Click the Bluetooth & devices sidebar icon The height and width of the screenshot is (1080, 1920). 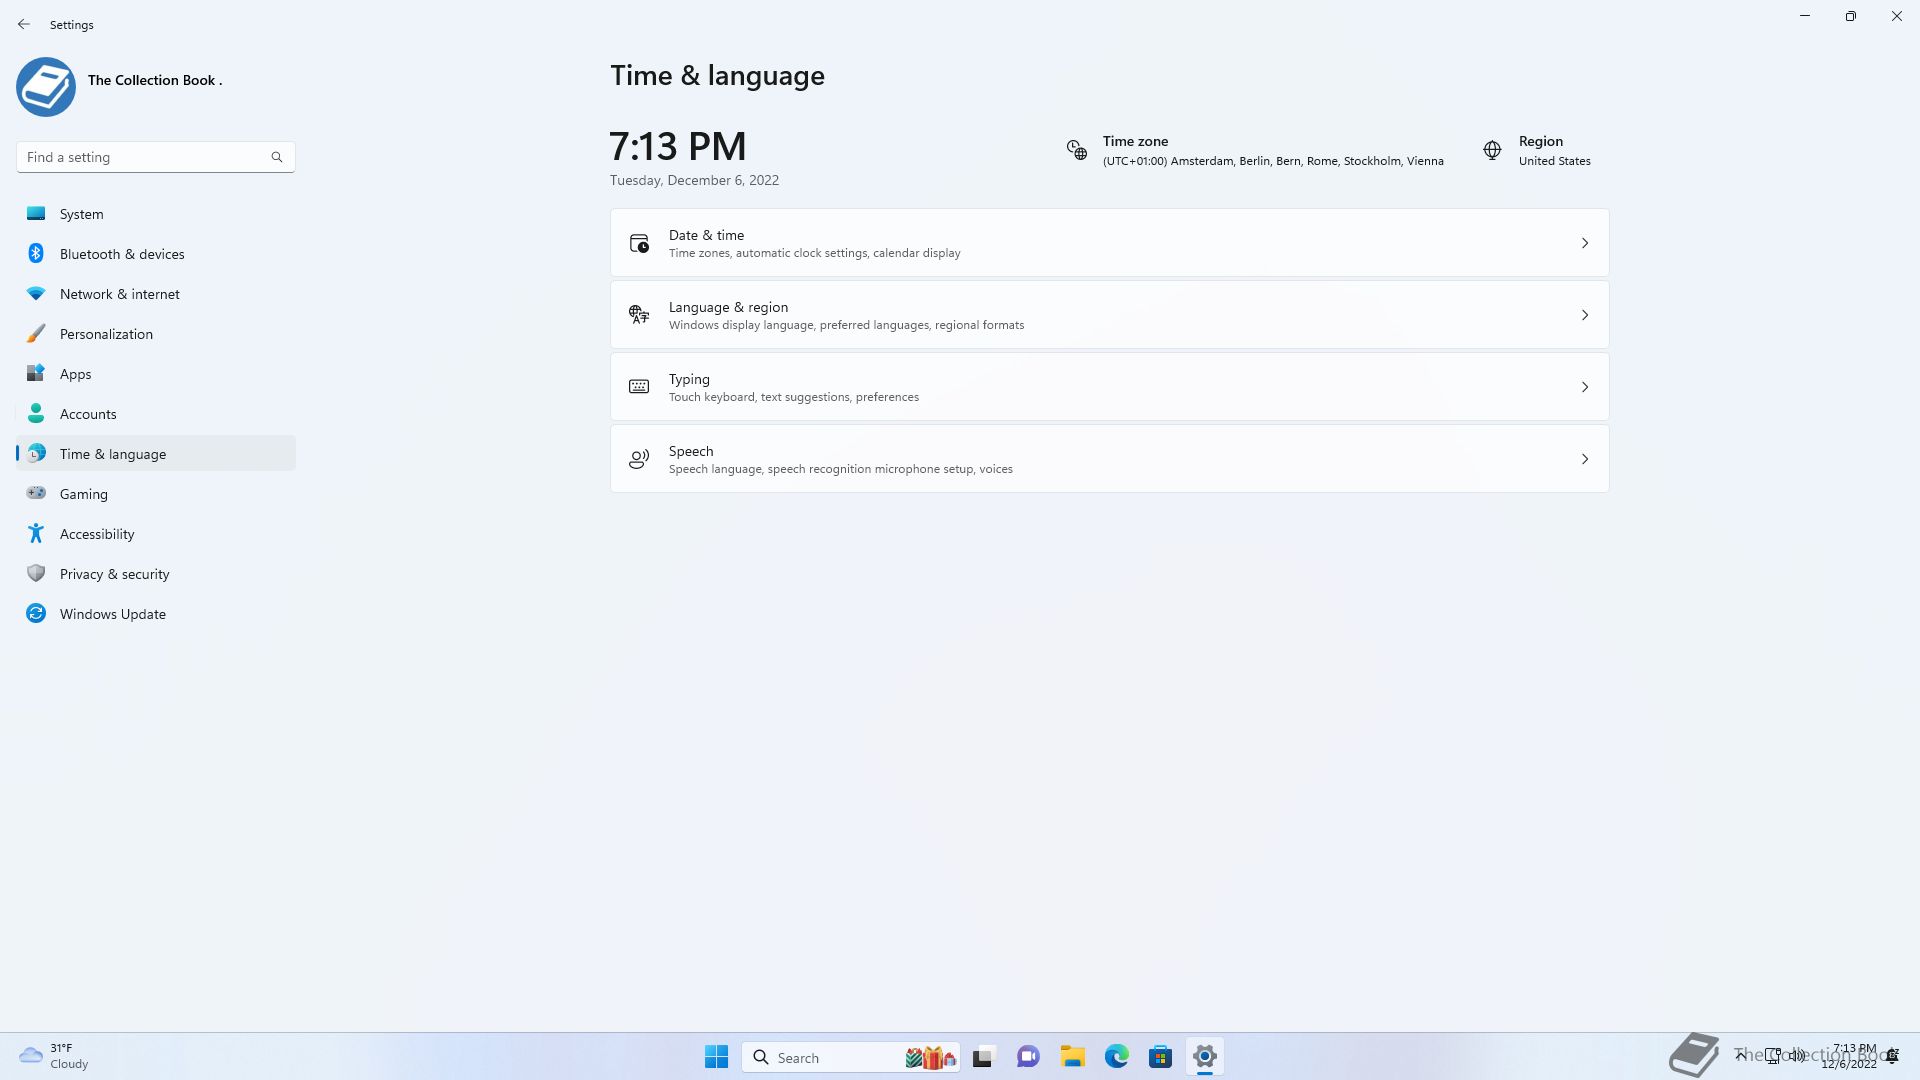[x=36, y=254]
